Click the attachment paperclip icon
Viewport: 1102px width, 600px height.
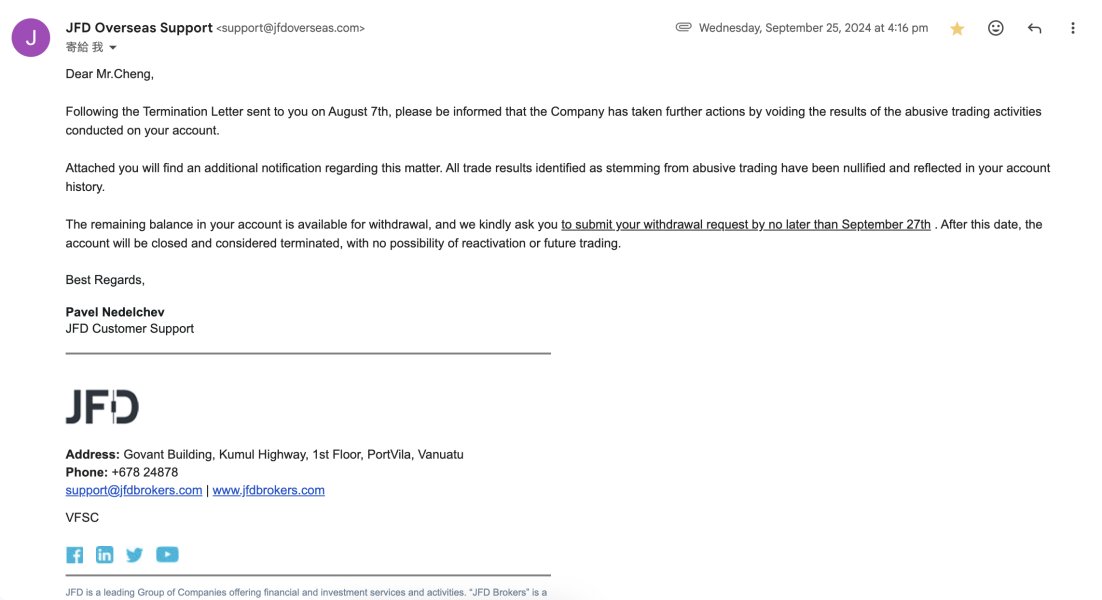683,27
